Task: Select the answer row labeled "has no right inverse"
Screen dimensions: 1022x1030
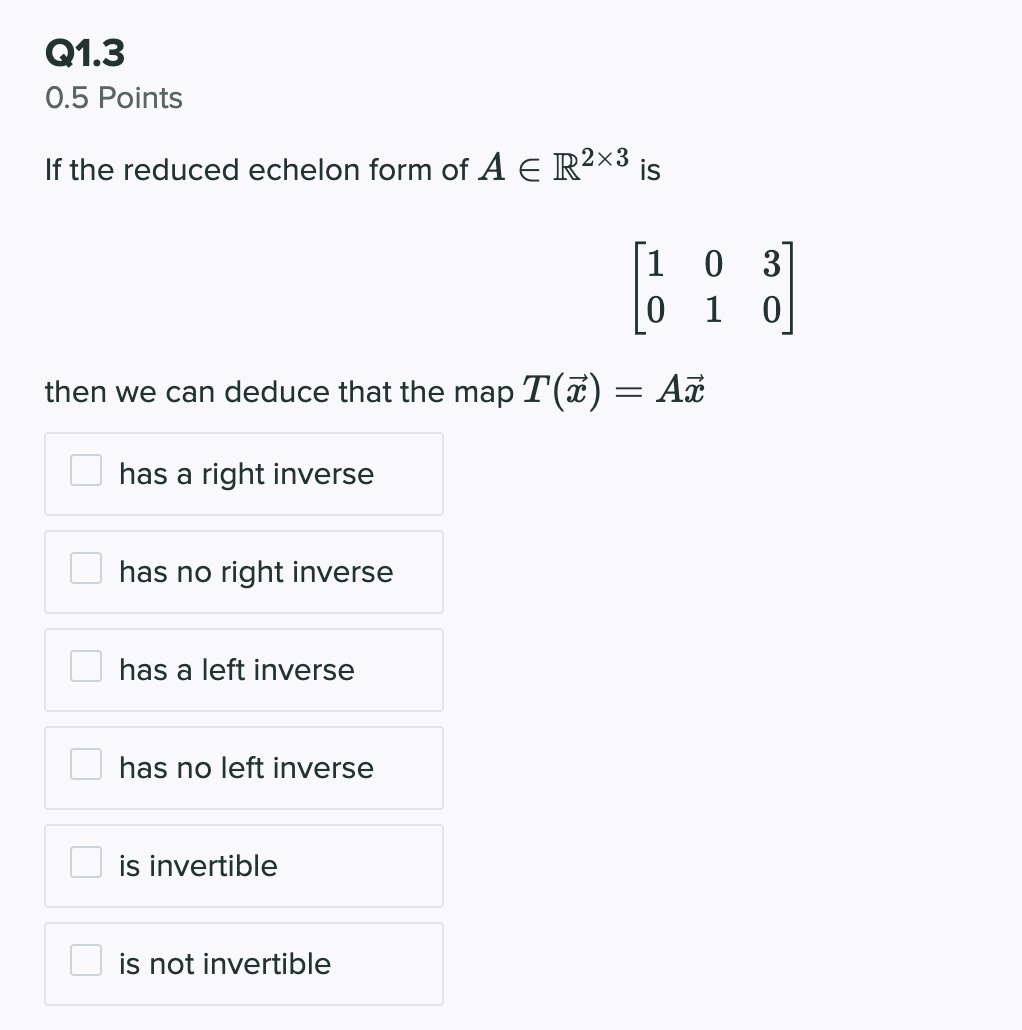Action: [244, 571]
